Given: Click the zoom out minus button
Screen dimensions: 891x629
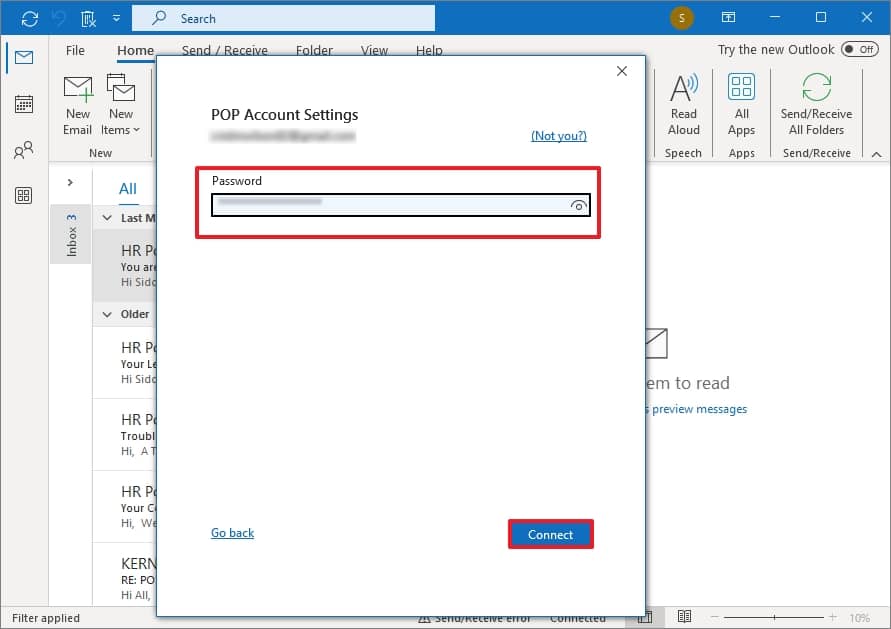Looking at the screenshot, I should tap(715, 617).
